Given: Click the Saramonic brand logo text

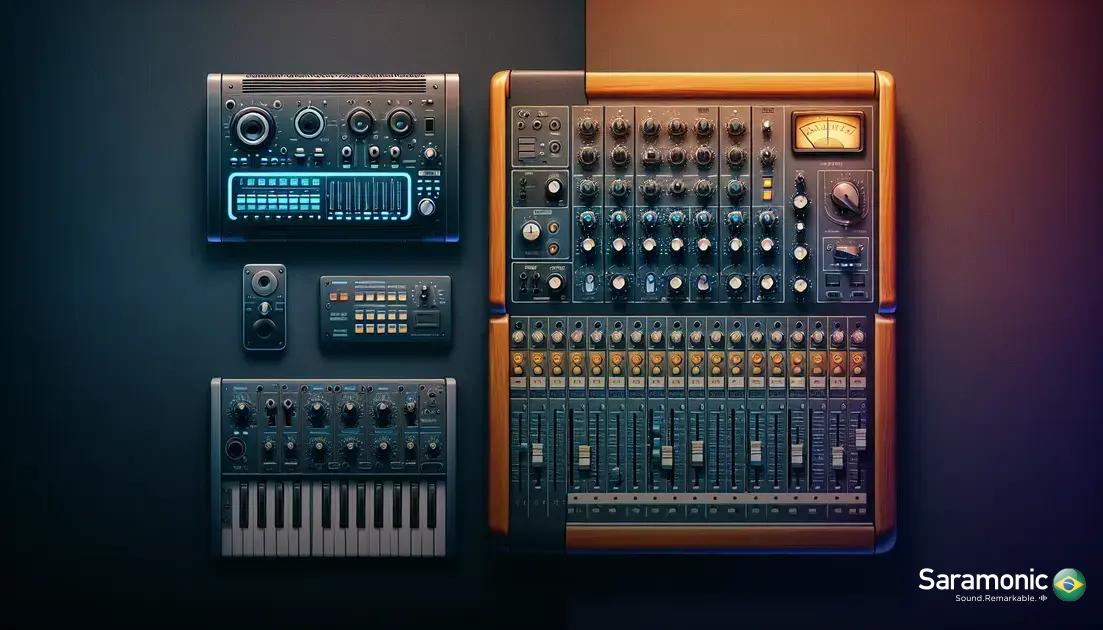Looking at the screenshot, I should tap(983, 580).
